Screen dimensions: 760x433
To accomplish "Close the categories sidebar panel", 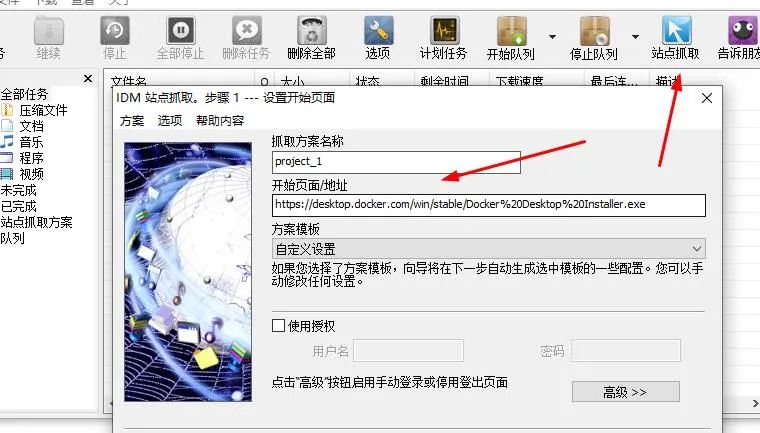I will click(88, 79).
